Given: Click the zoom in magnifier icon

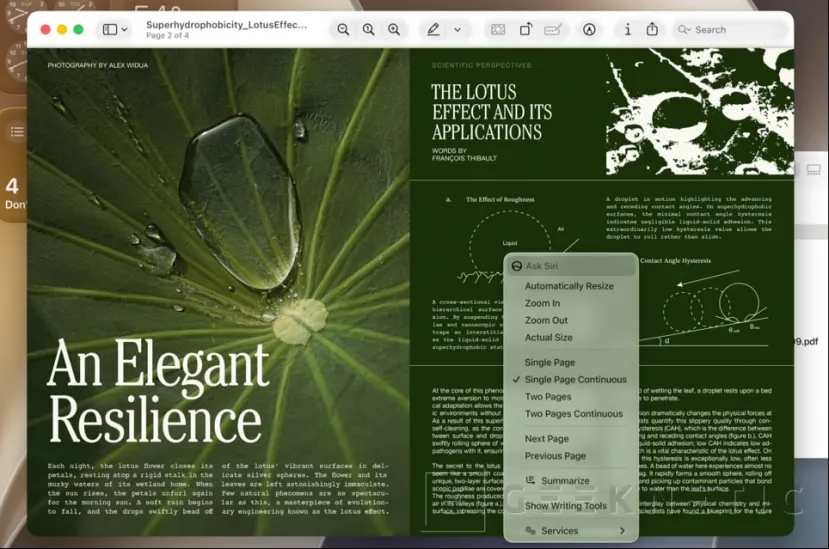Looking at the screenshot, I should pyautogui.click(x=394, y=30).
